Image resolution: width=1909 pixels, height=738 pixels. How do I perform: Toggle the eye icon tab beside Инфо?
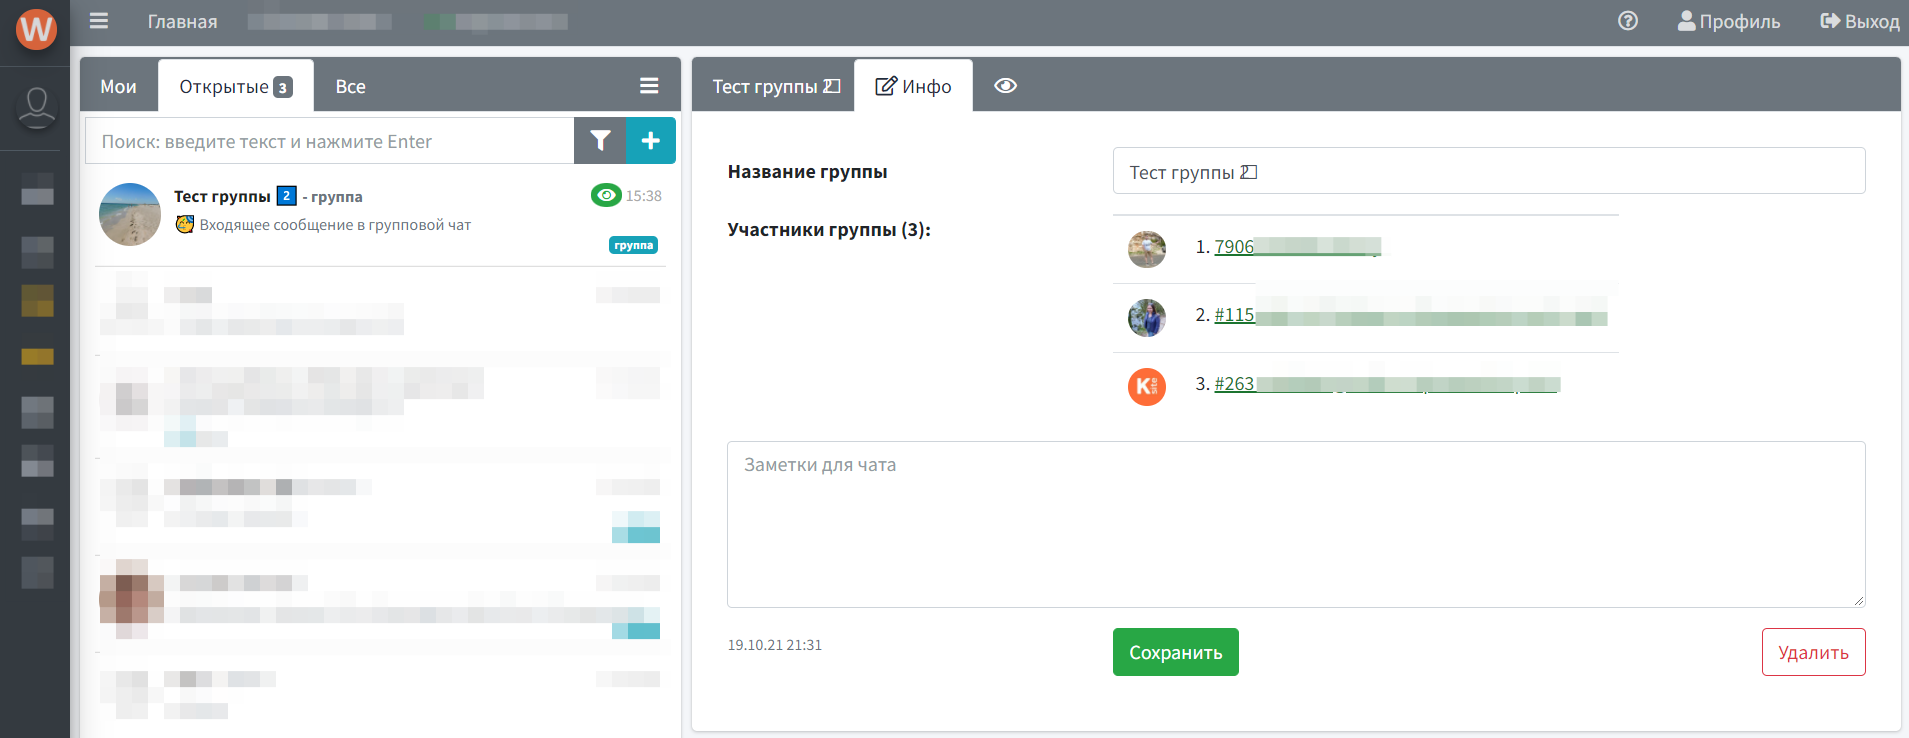[1005, 86]
